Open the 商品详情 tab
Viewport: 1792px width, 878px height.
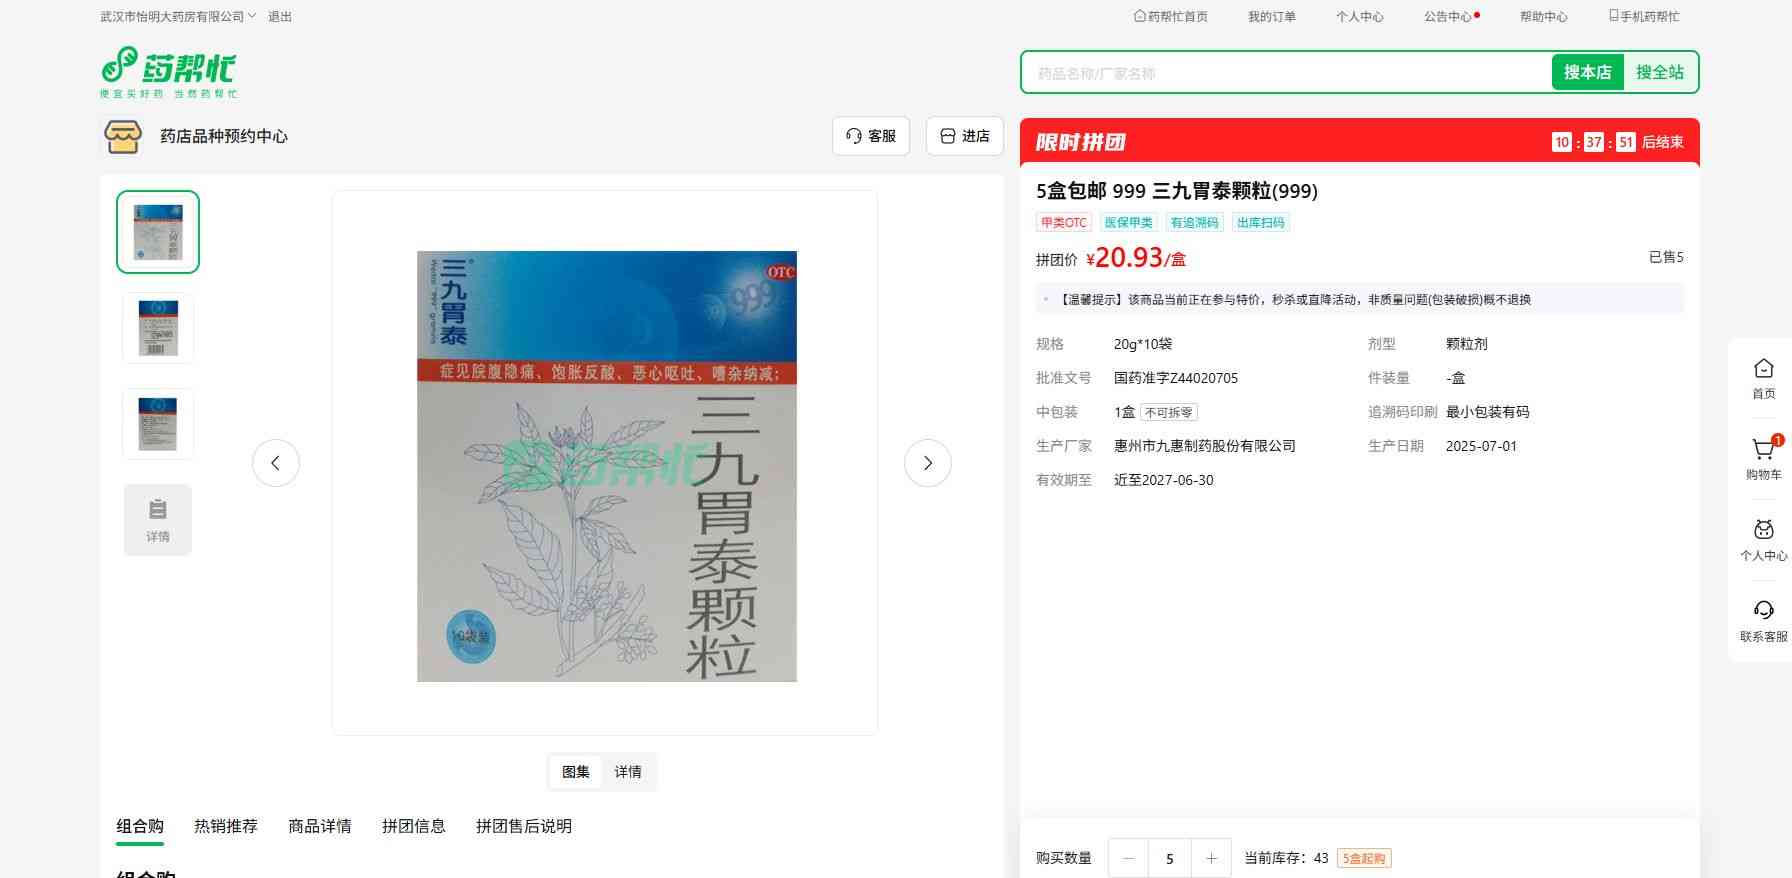[x=320, y=826]
